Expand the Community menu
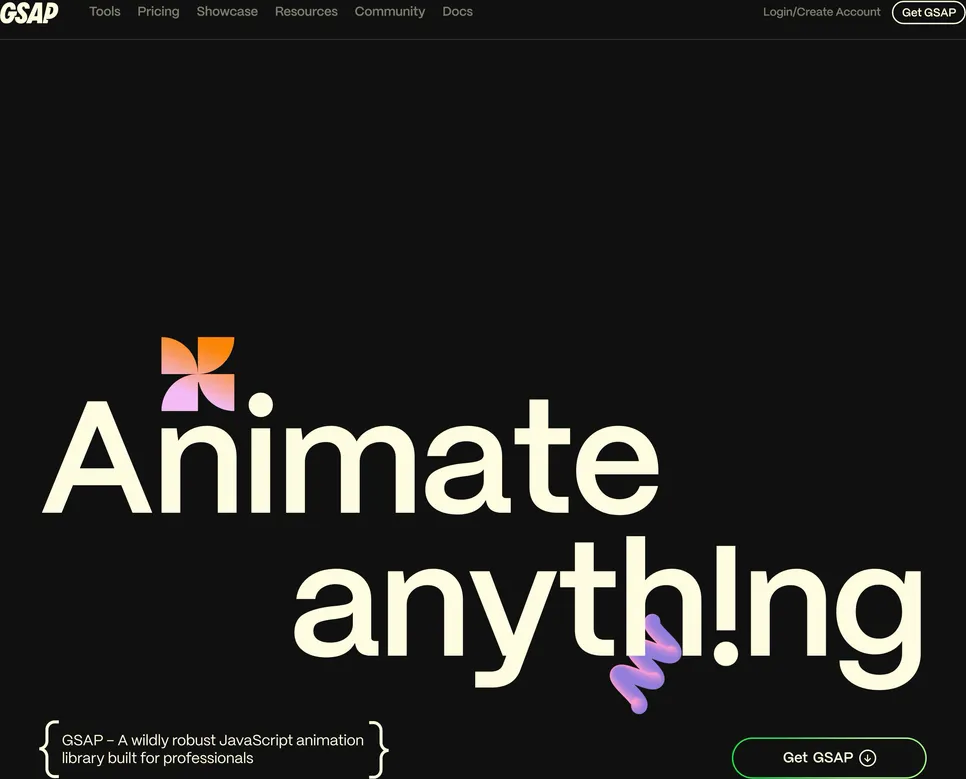 [x=390, y=12]
